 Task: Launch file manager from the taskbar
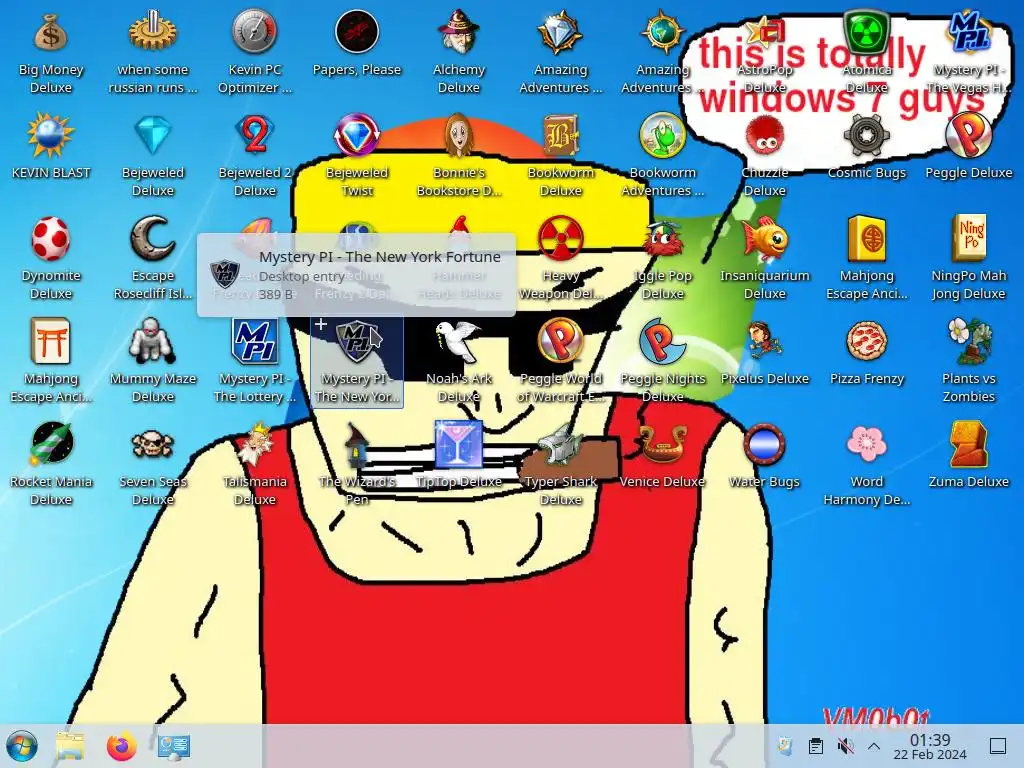coord(70,746)
